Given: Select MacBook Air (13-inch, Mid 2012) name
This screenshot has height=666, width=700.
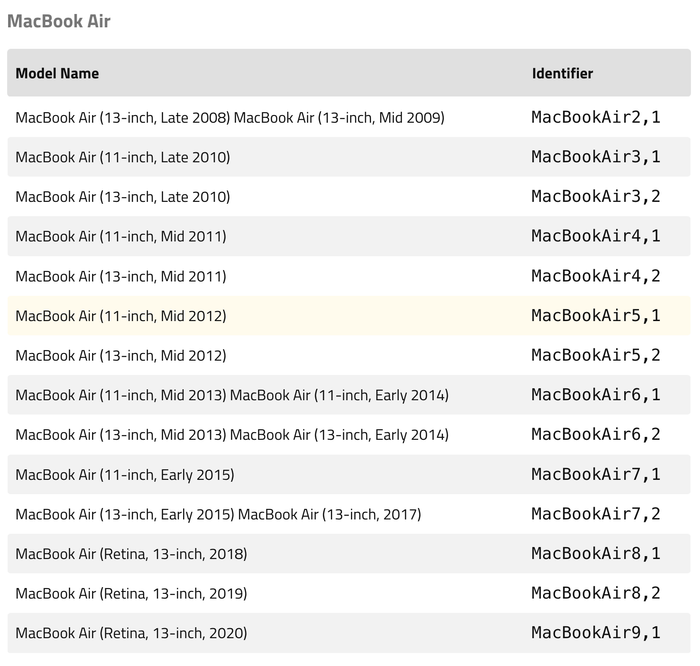Looking at the screenshot, I should 121,355.
